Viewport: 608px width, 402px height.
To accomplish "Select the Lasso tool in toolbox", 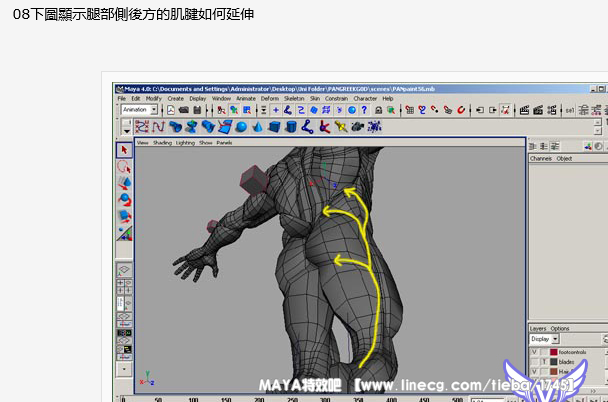I will click(x=125, y=167).
